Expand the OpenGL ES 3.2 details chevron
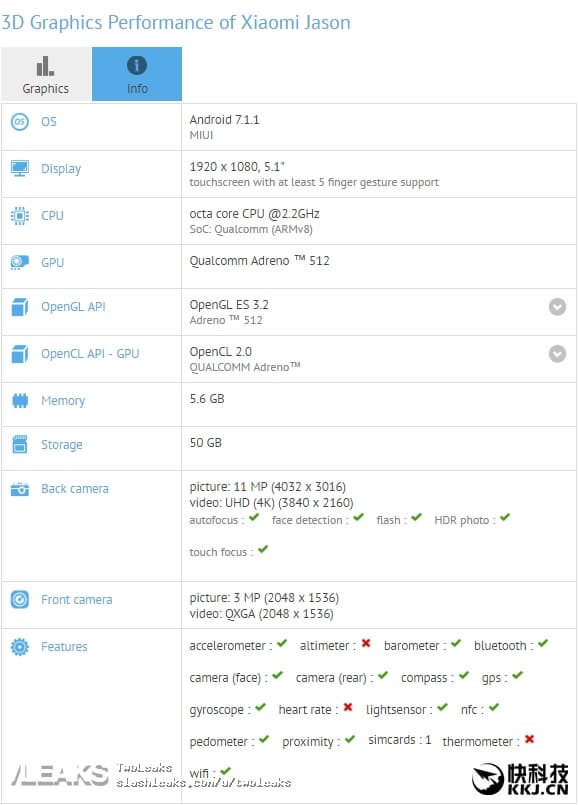578x805 pixels. point(558,309)
